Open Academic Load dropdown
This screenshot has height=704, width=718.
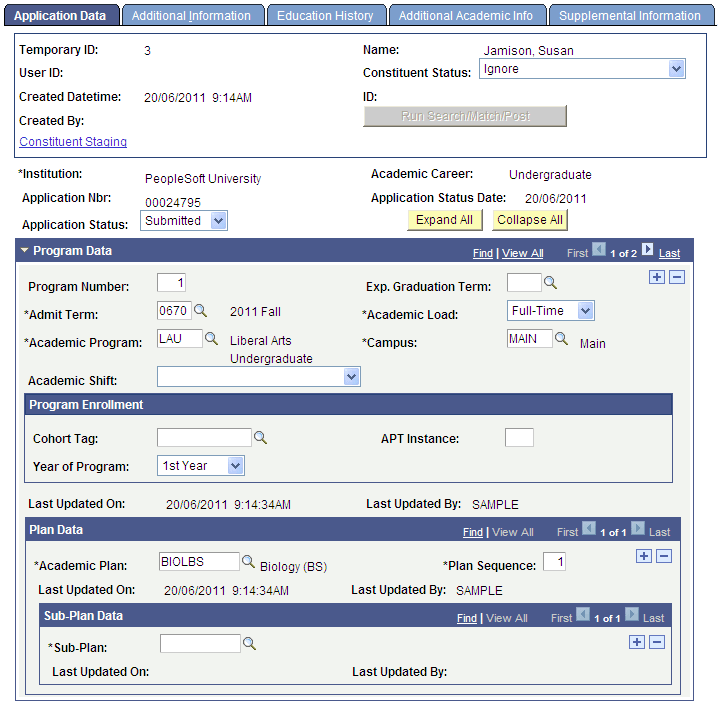coord(585,311)
